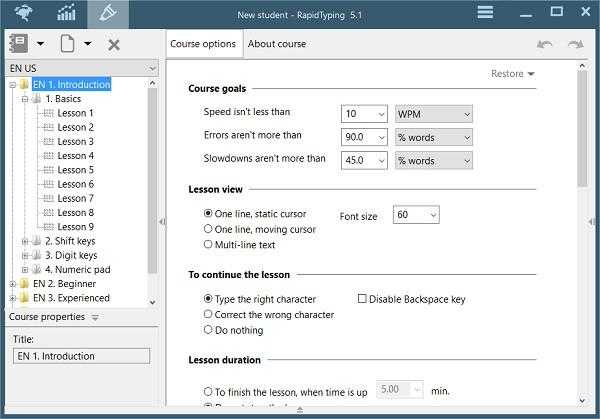This screenshot has width=600, height=419.
Task: Open the typing lesson mode icon
Action: pyautogui.click(x=24, y=13)
